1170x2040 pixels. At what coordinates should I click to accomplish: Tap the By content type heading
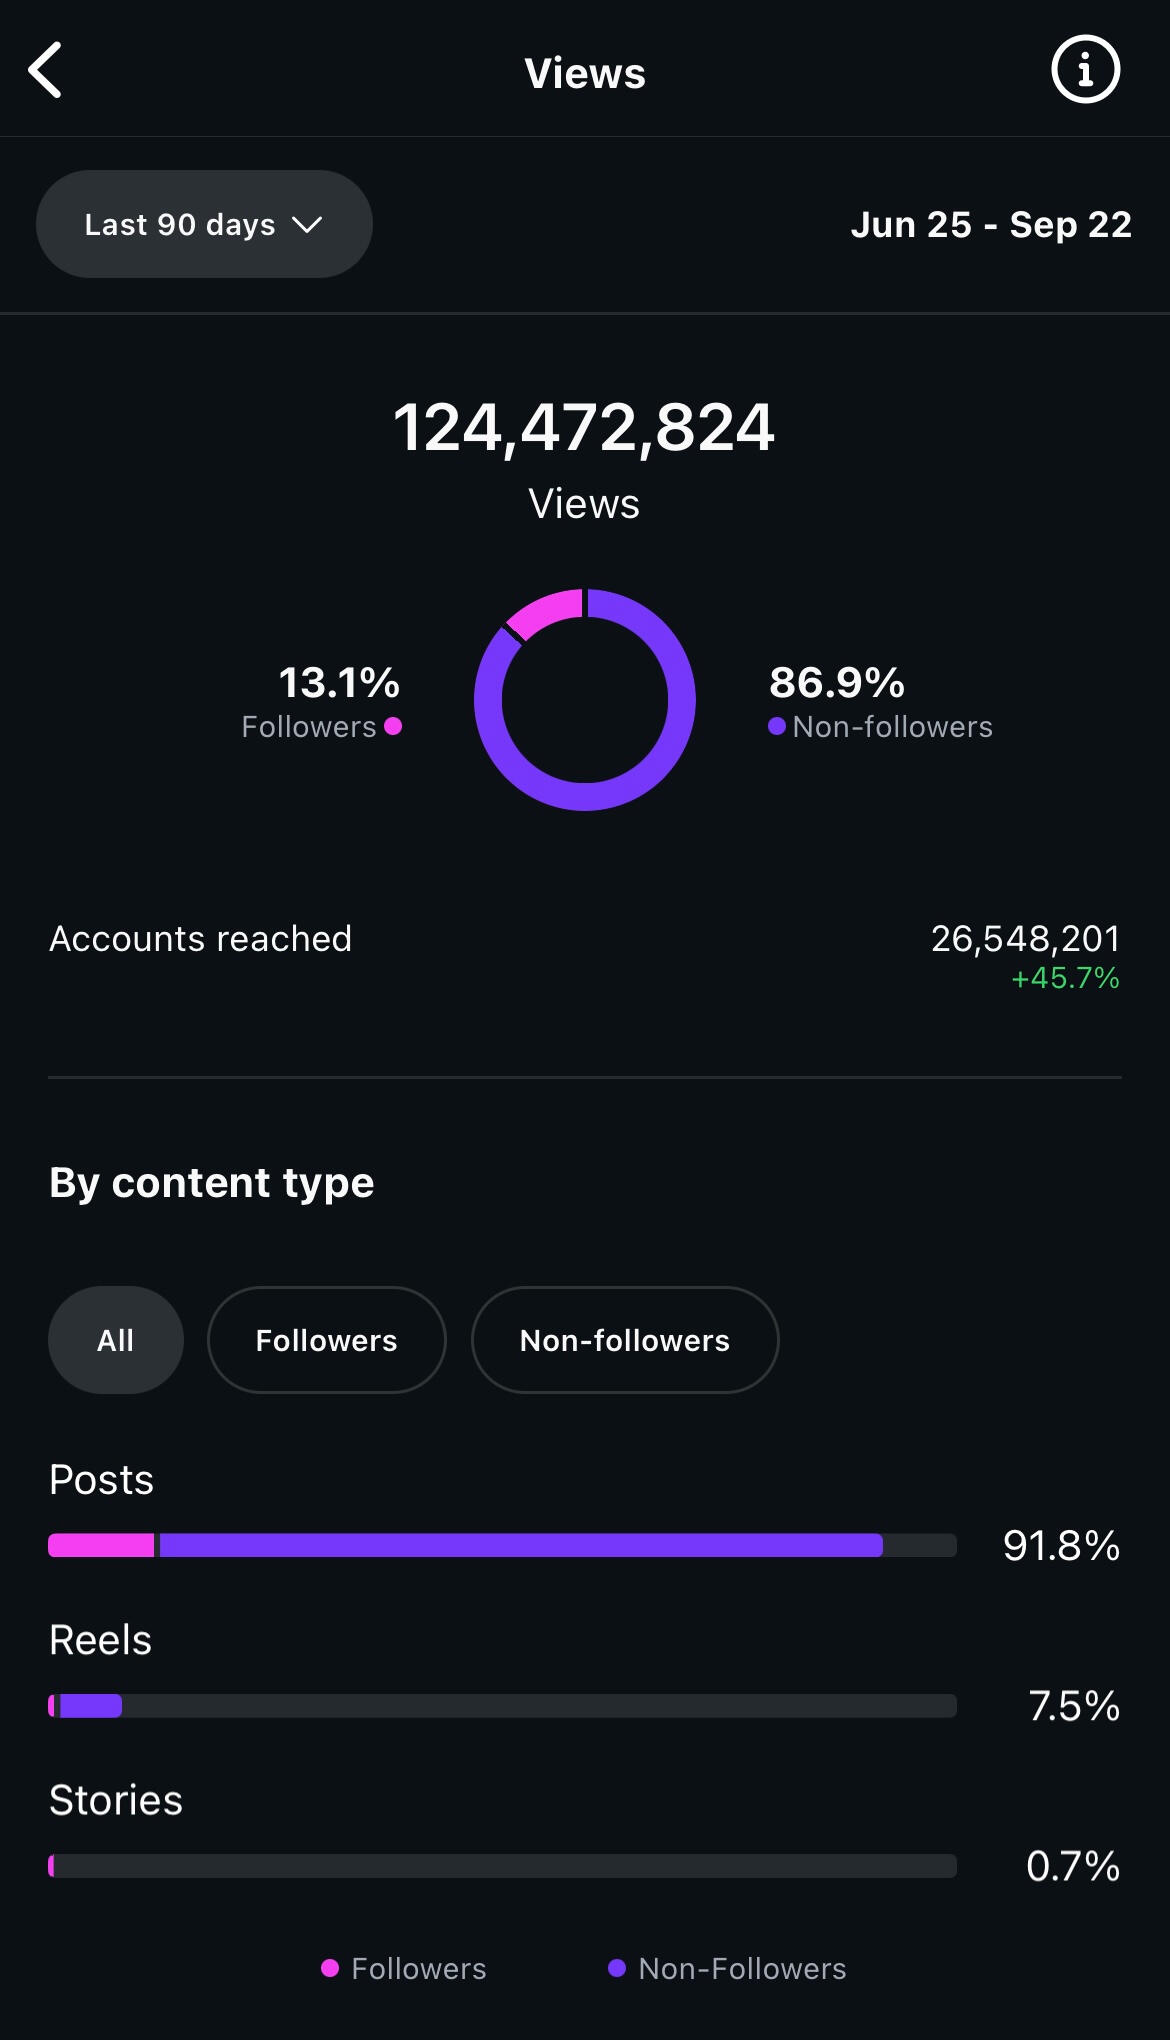pos(212,1183)
